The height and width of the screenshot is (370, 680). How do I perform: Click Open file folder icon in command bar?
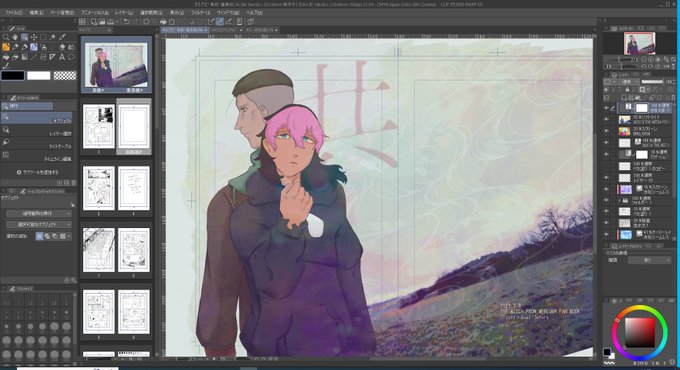[x=102, y=22]
